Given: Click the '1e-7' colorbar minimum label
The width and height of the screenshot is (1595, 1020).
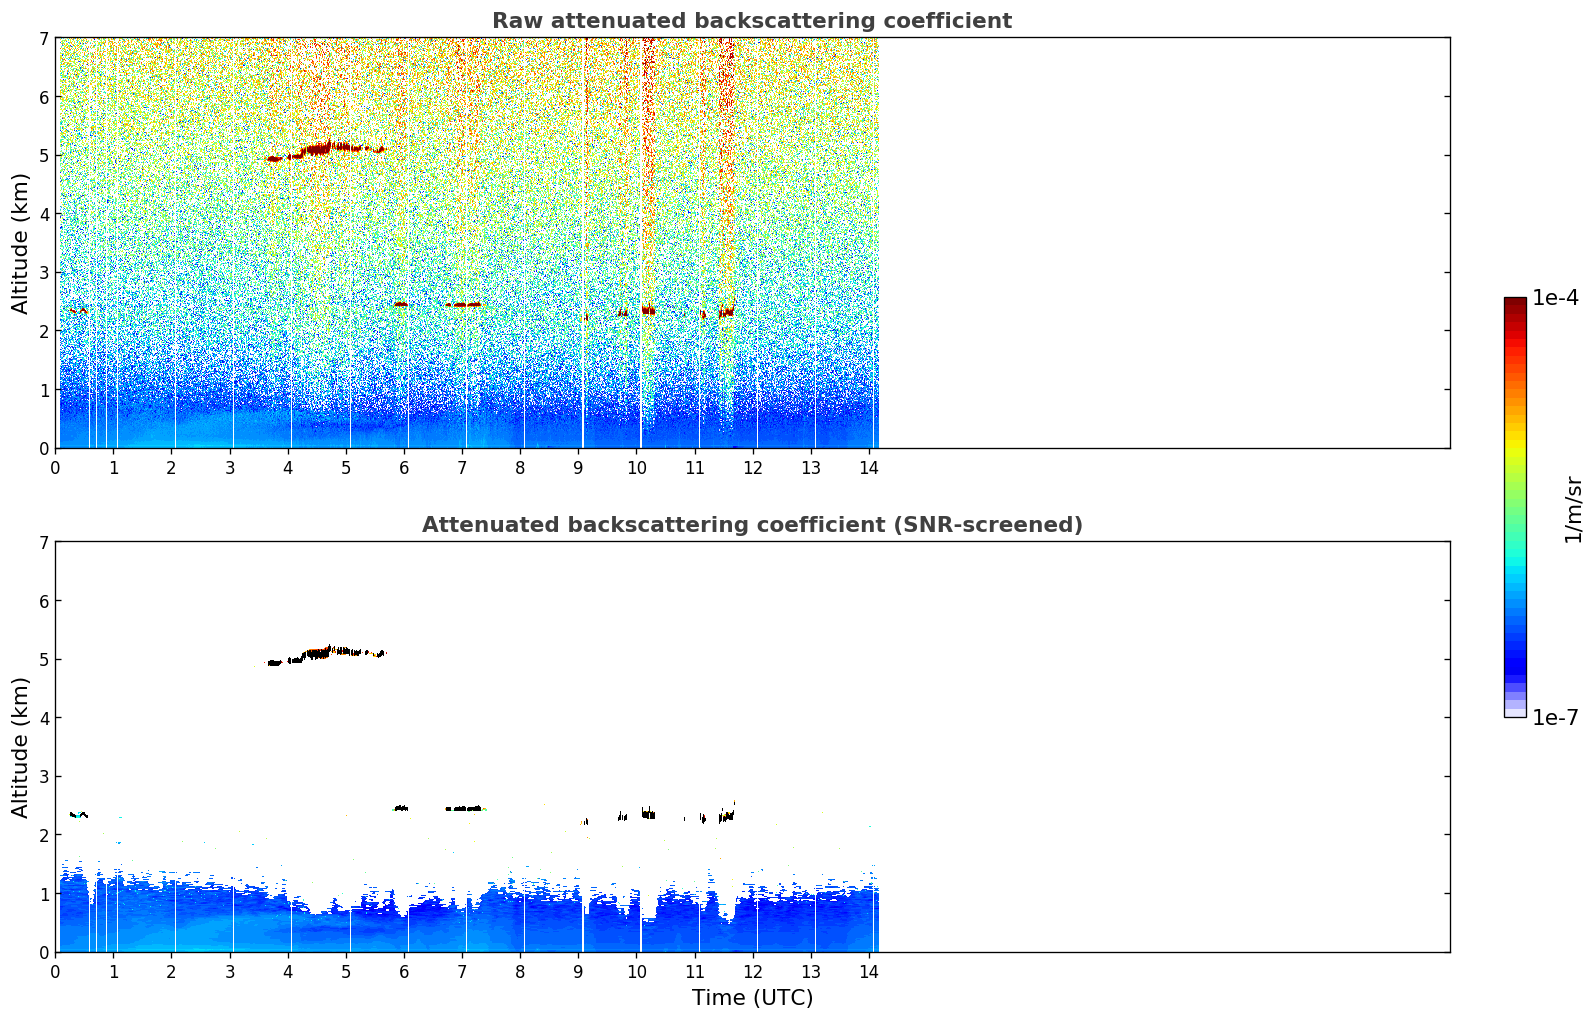Looking at the screenshot, I should click(x=1556, y=718).
